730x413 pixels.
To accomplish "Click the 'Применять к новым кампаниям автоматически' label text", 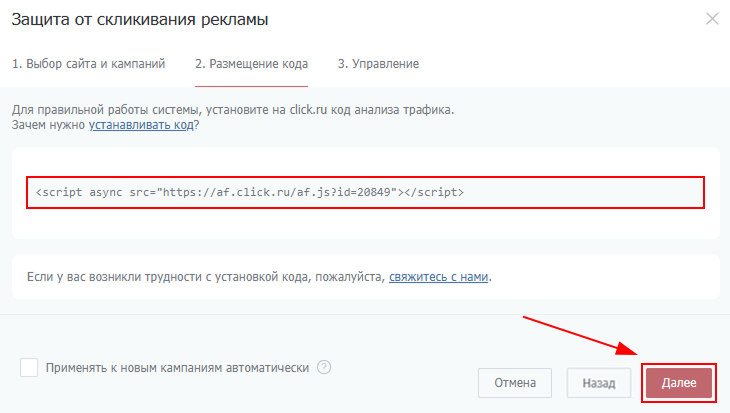I will 178,368.
